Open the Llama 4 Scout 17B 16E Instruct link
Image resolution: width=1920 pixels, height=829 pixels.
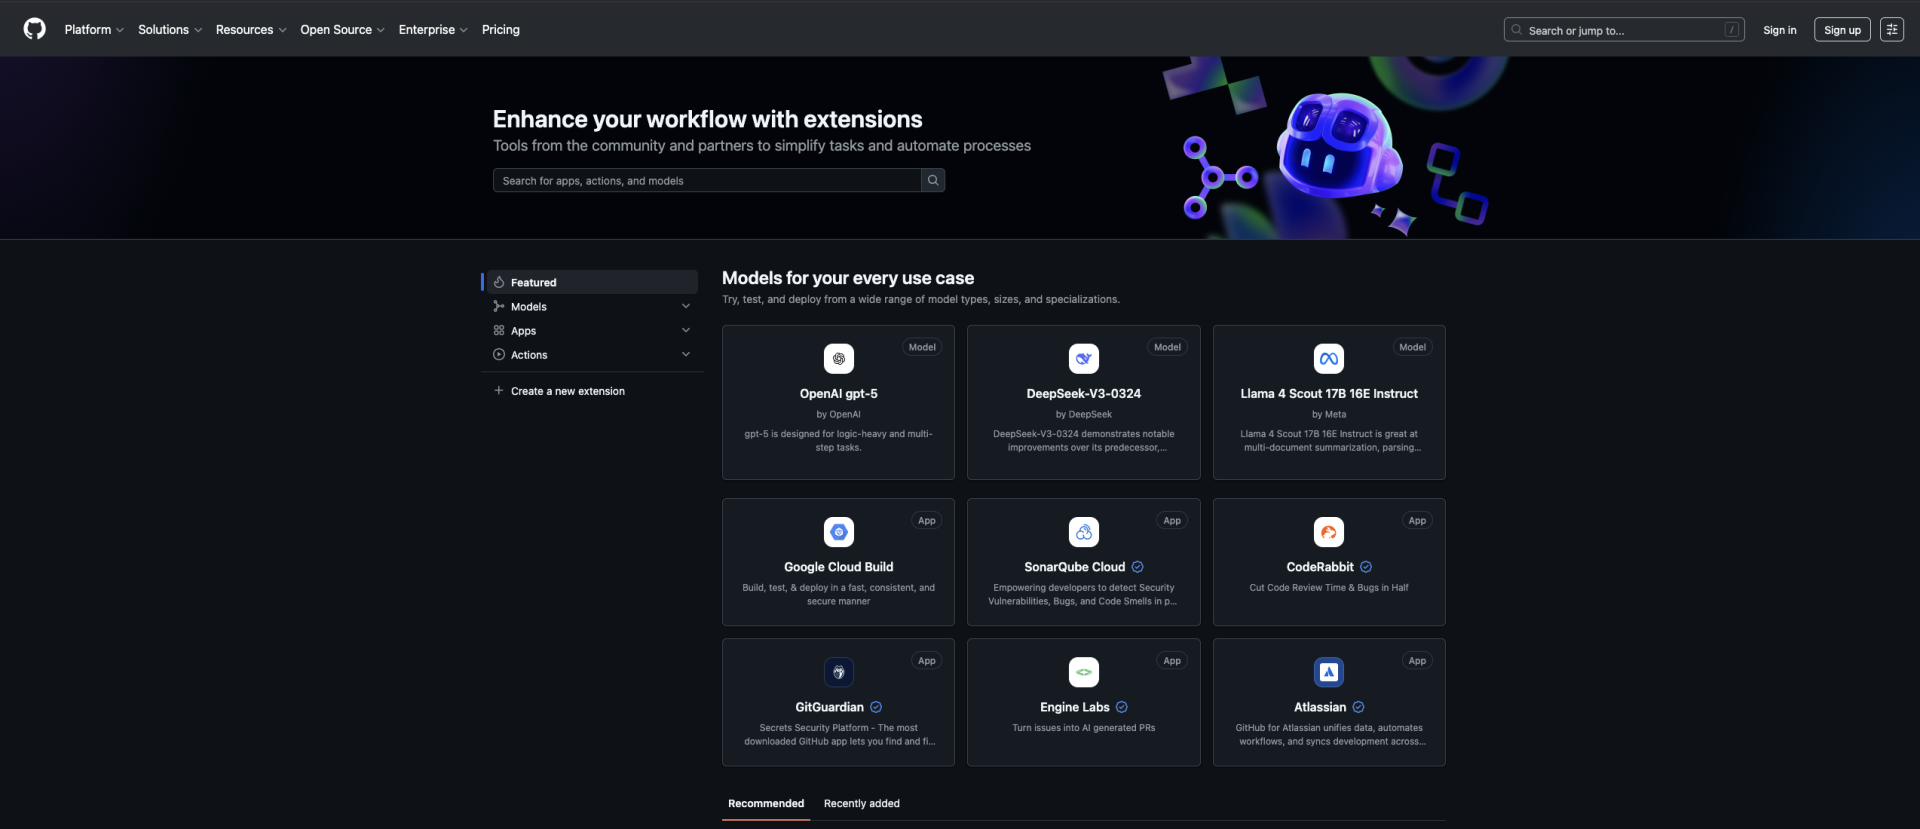1329,394
